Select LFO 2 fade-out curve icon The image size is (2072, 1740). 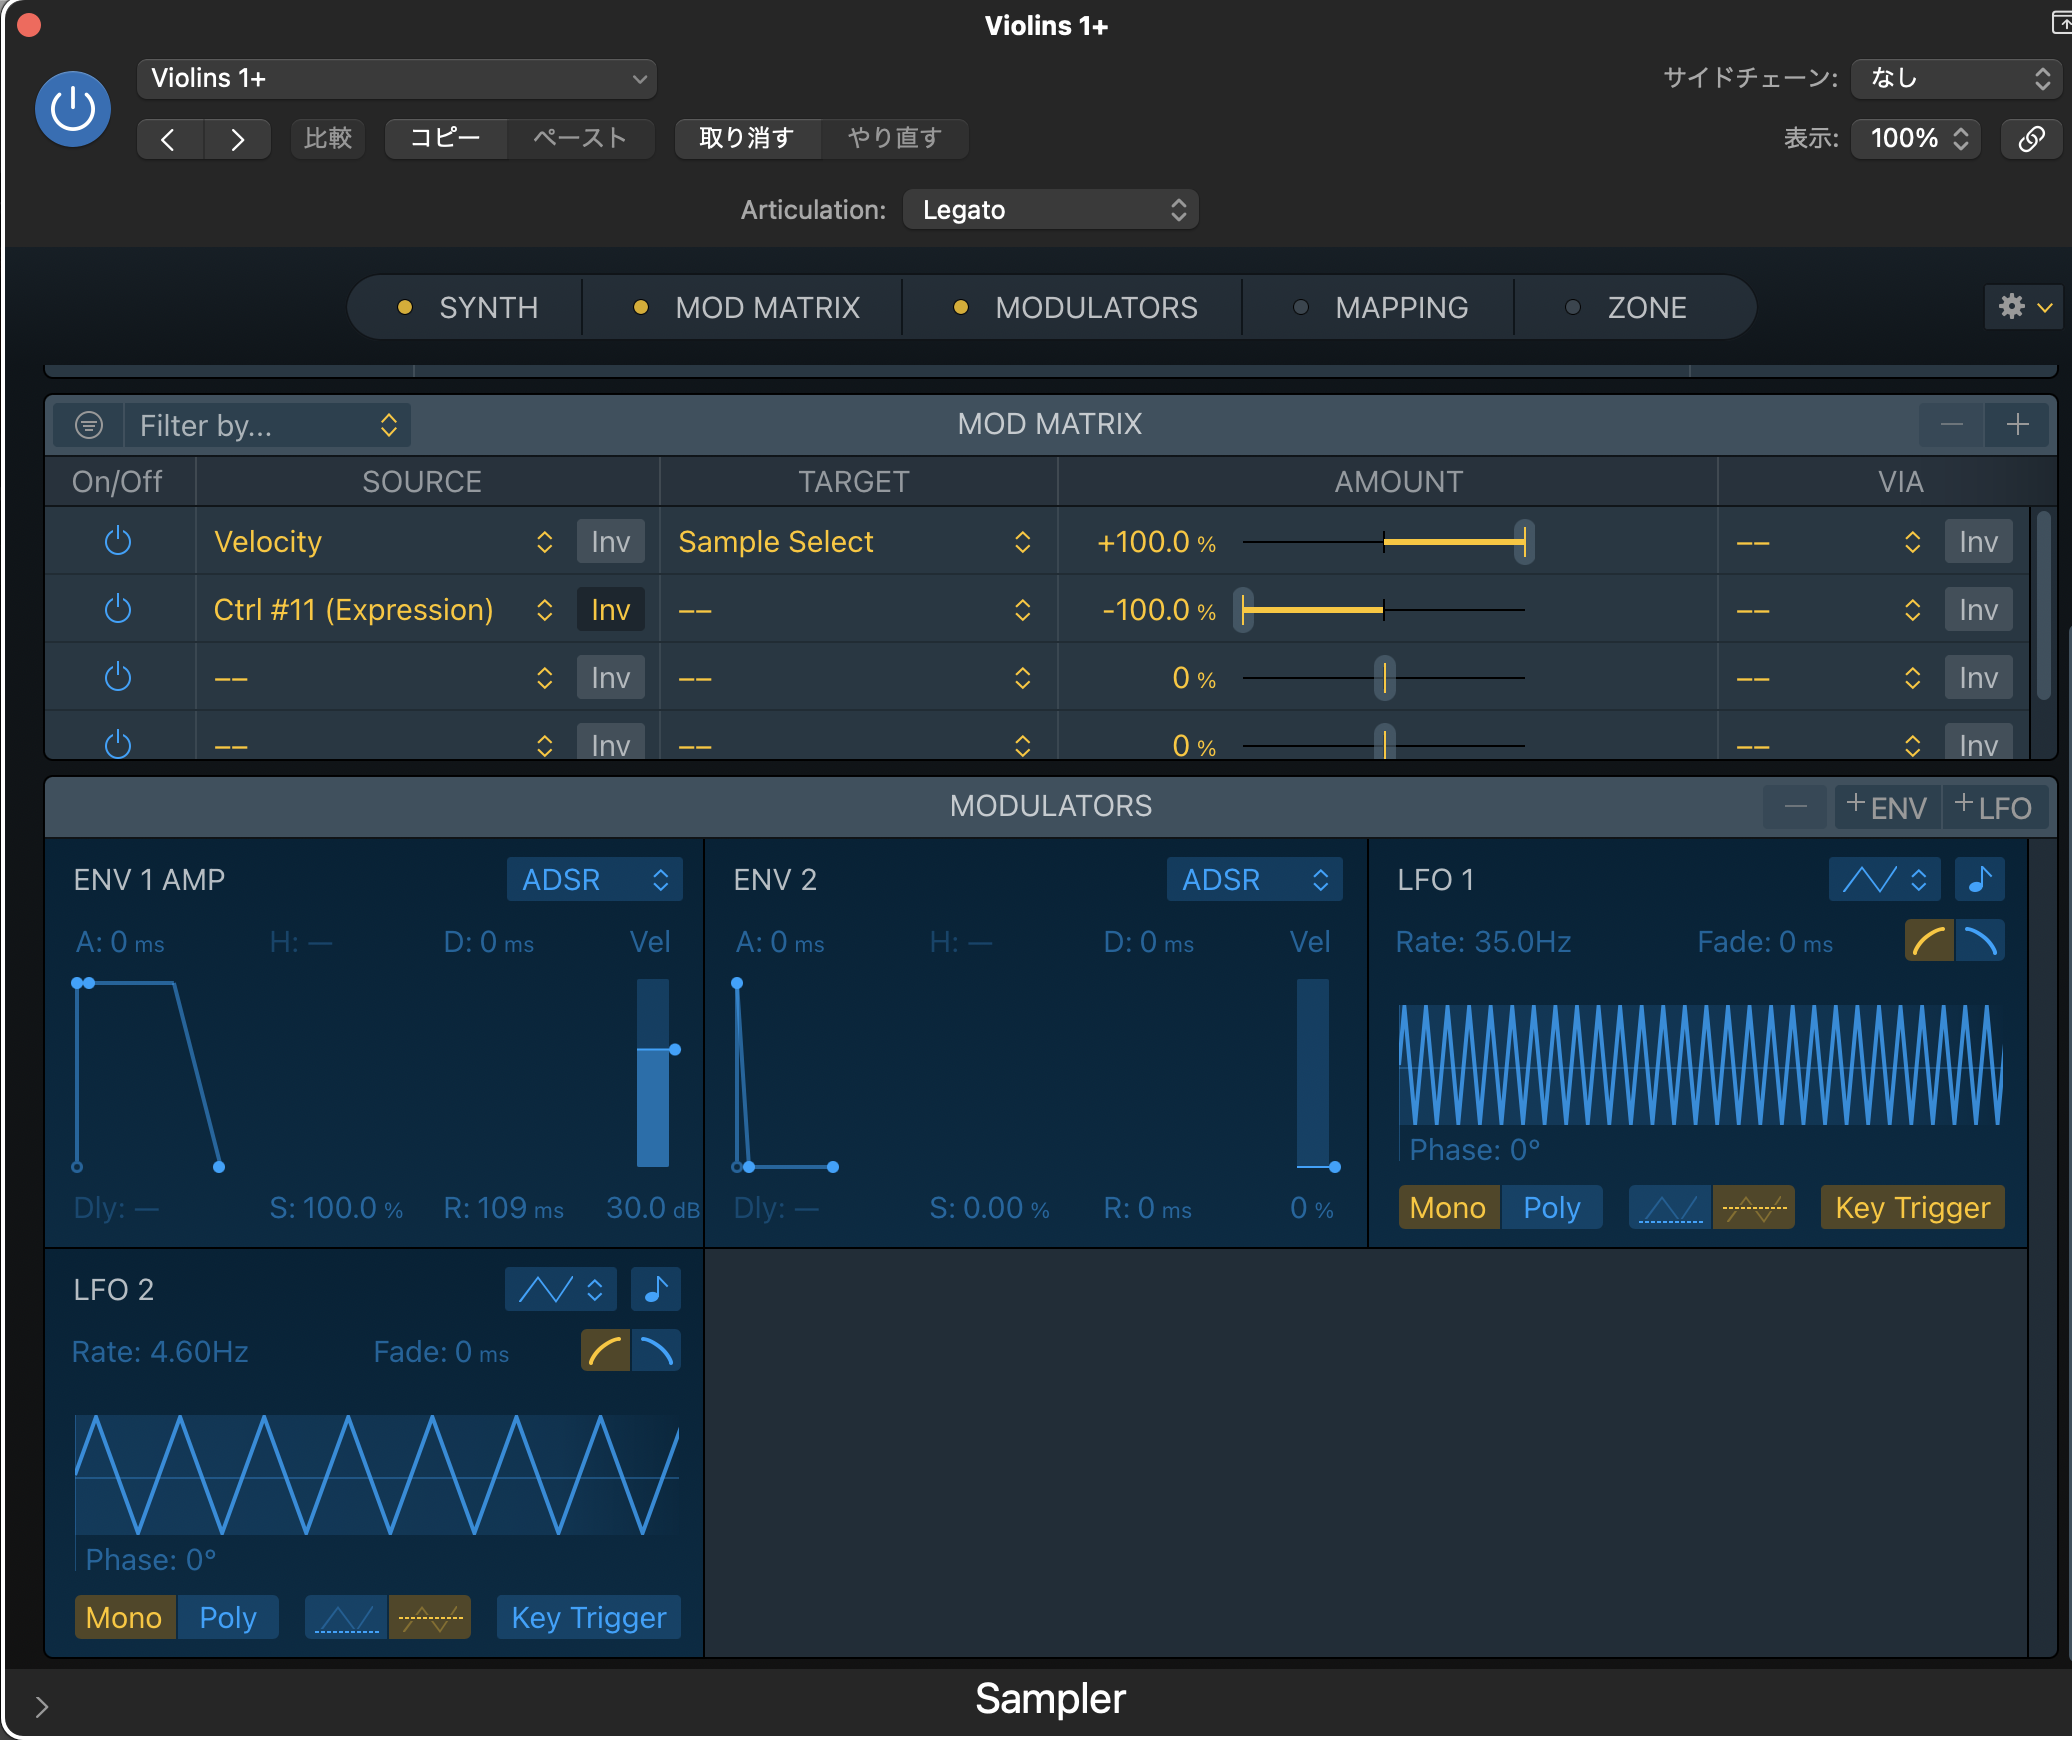click(x=657, y=1351)
